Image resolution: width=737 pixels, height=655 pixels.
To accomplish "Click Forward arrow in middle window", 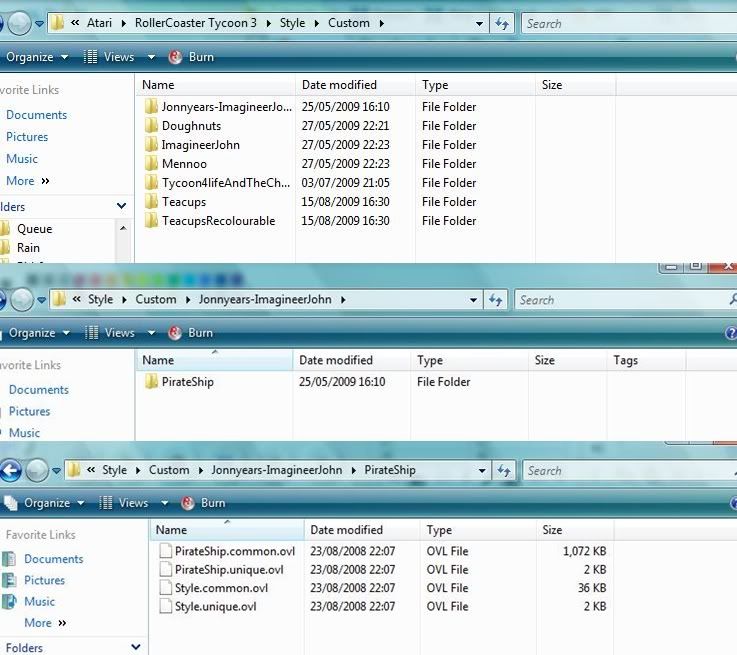I will coord(22,299).
